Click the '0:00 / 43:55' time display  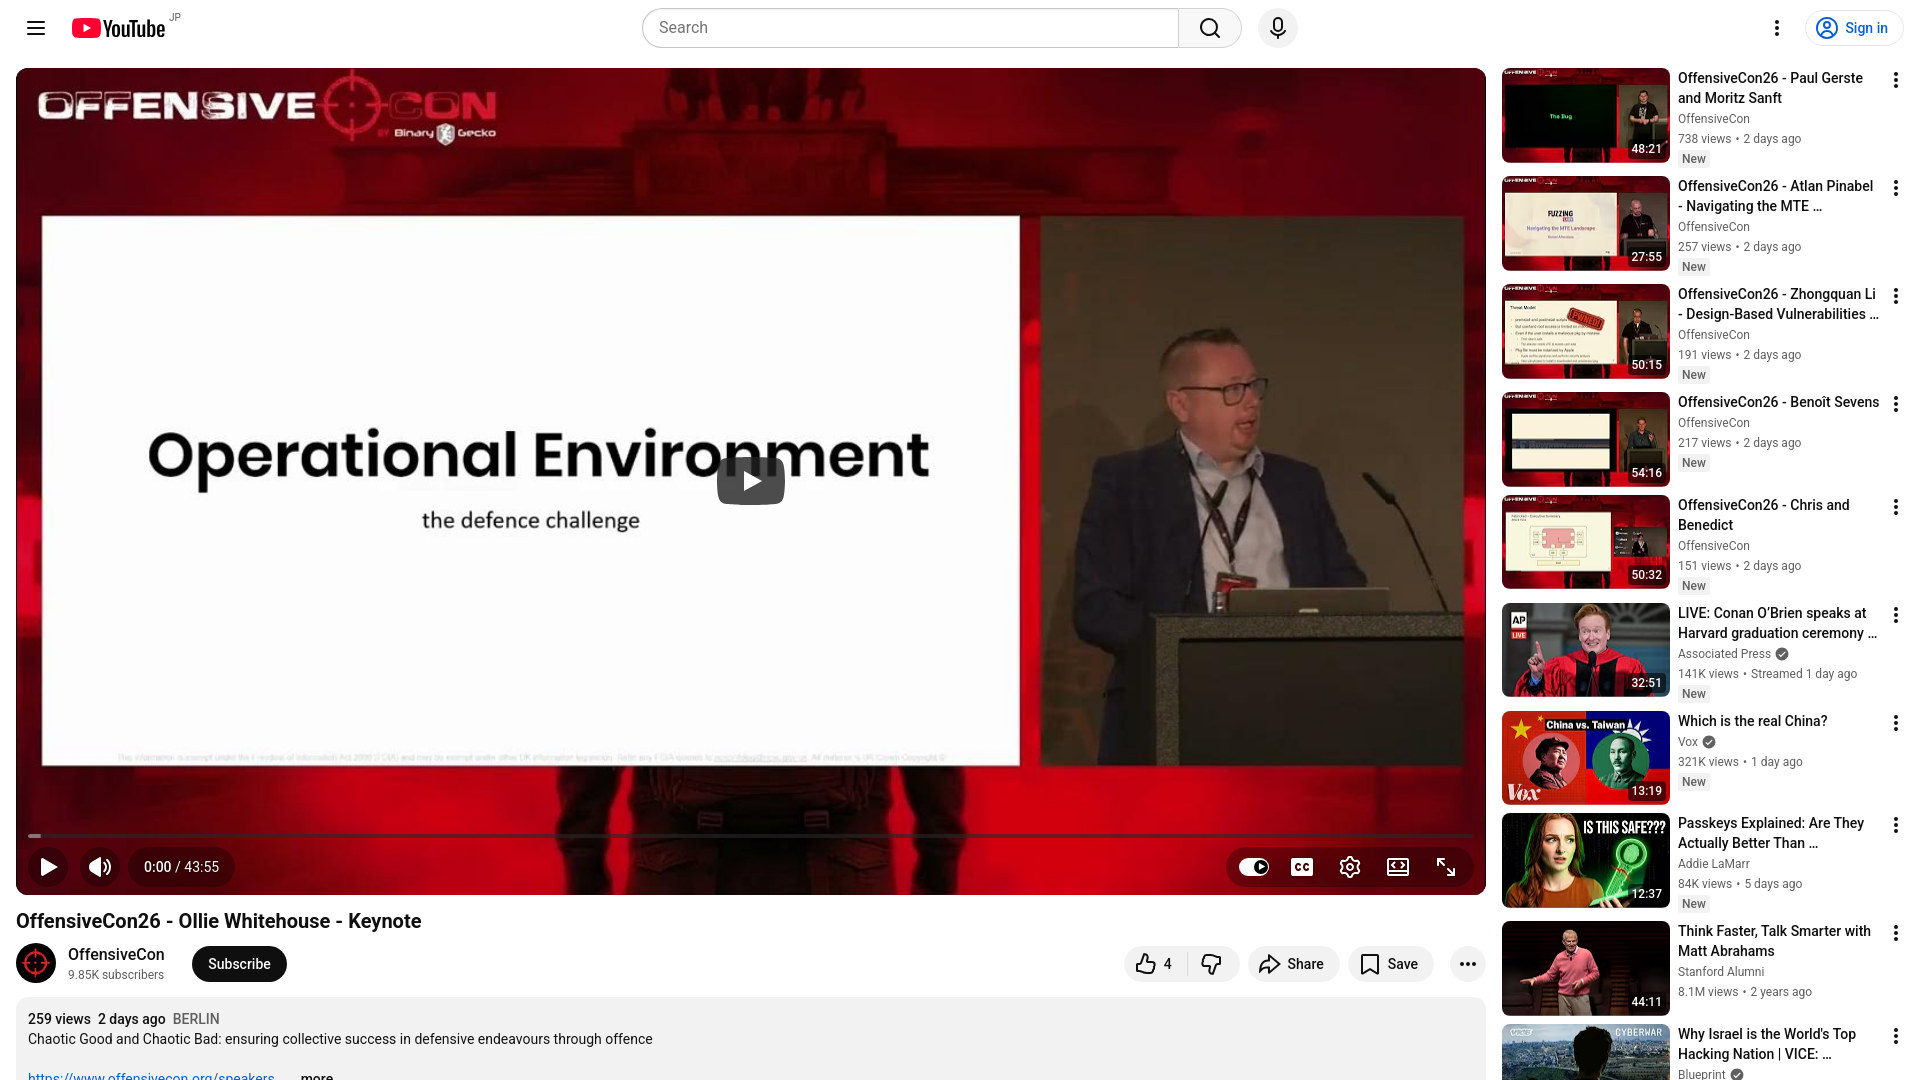point(181,867)
